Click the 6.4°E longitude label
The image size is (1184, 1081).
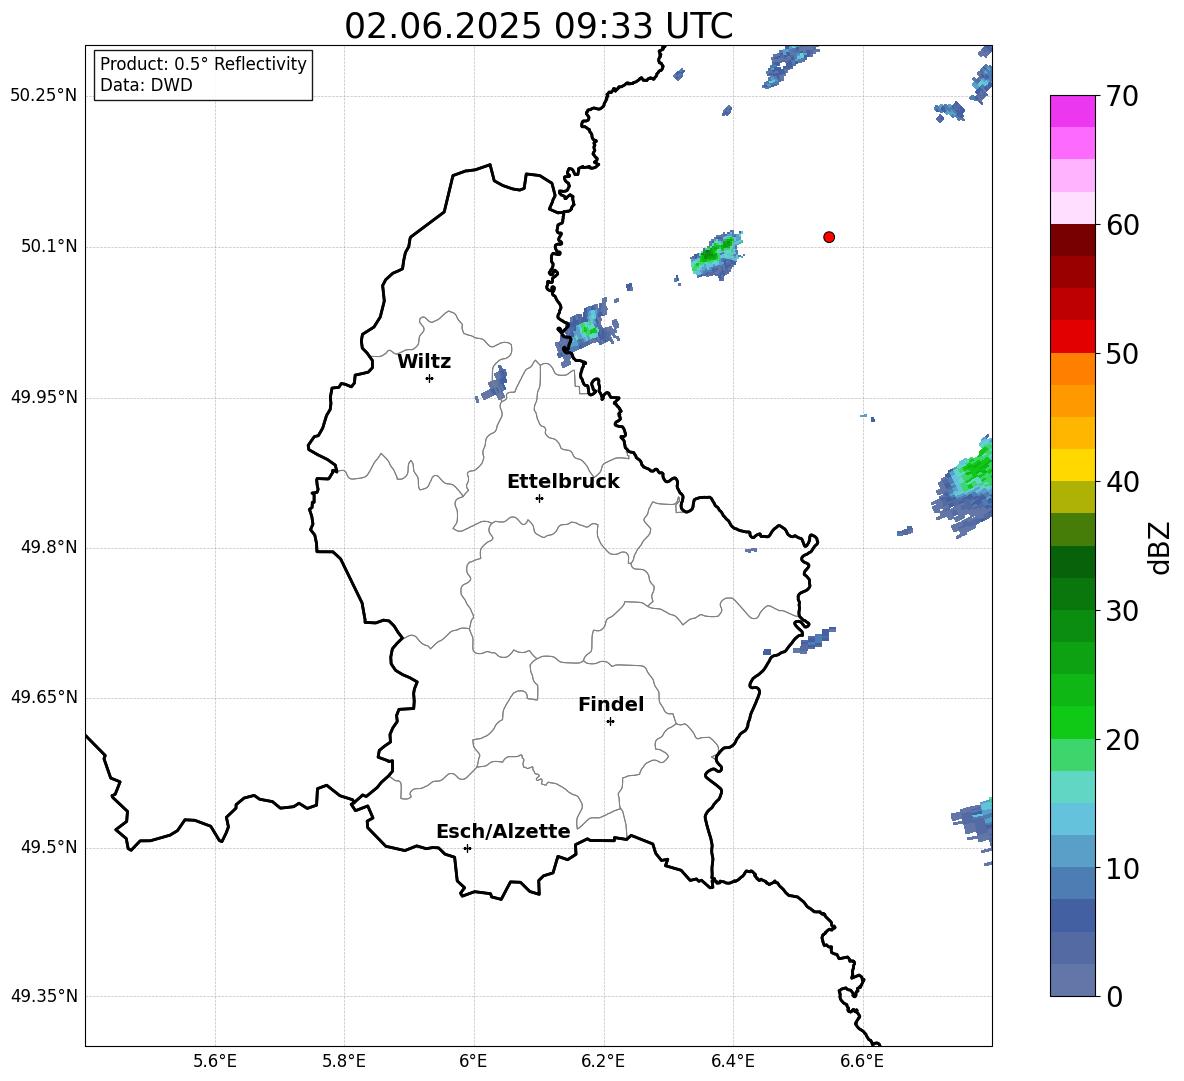(732, 1061)
